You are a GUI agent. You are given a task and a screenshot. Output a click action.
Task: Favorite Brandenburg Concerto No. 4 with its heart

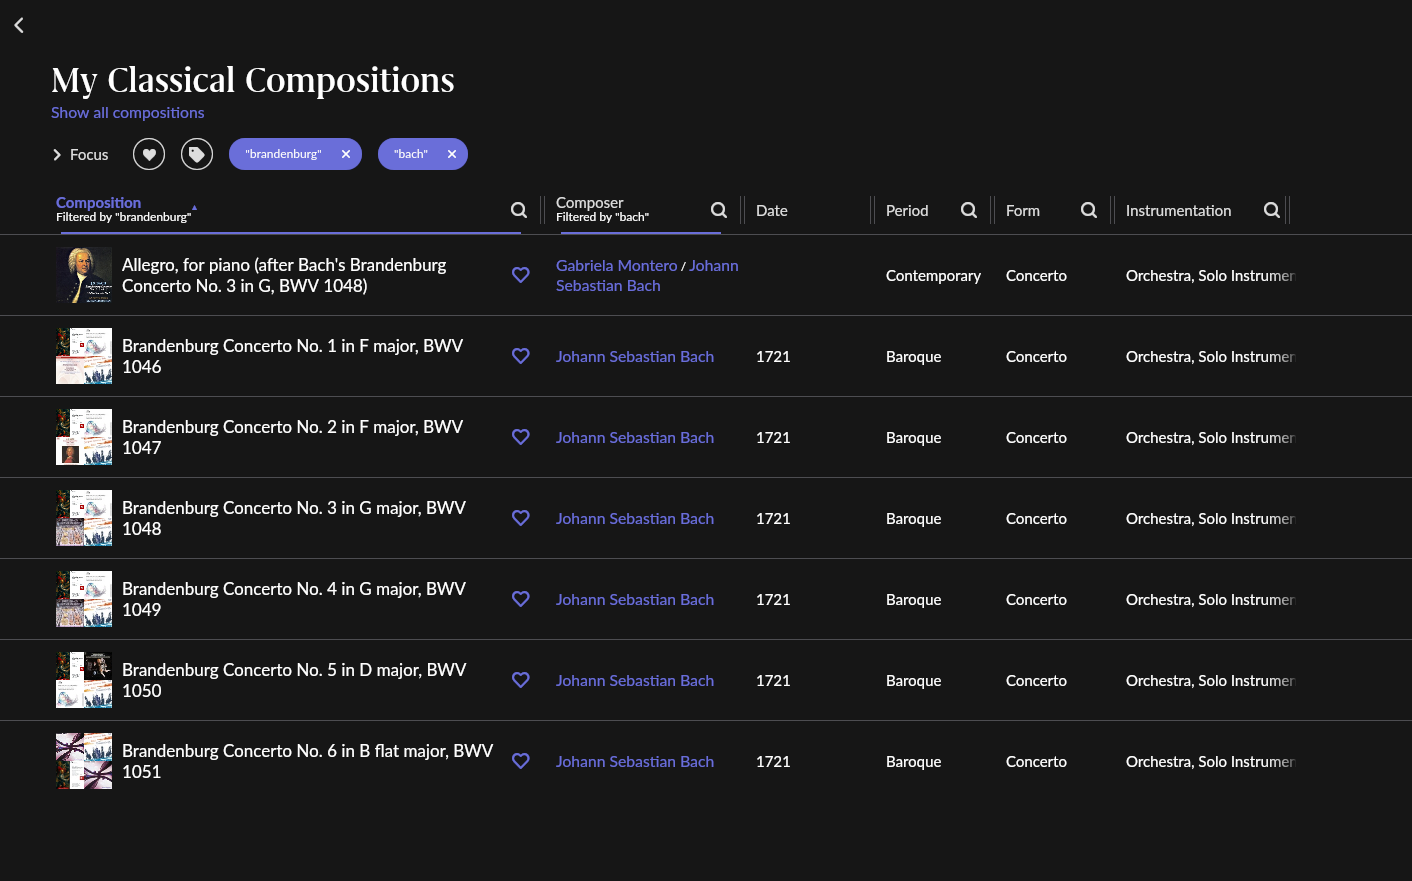521,599
